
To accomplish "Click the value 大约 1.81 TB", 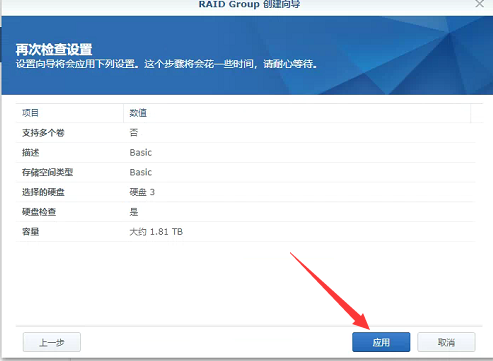I will [156, 232].
